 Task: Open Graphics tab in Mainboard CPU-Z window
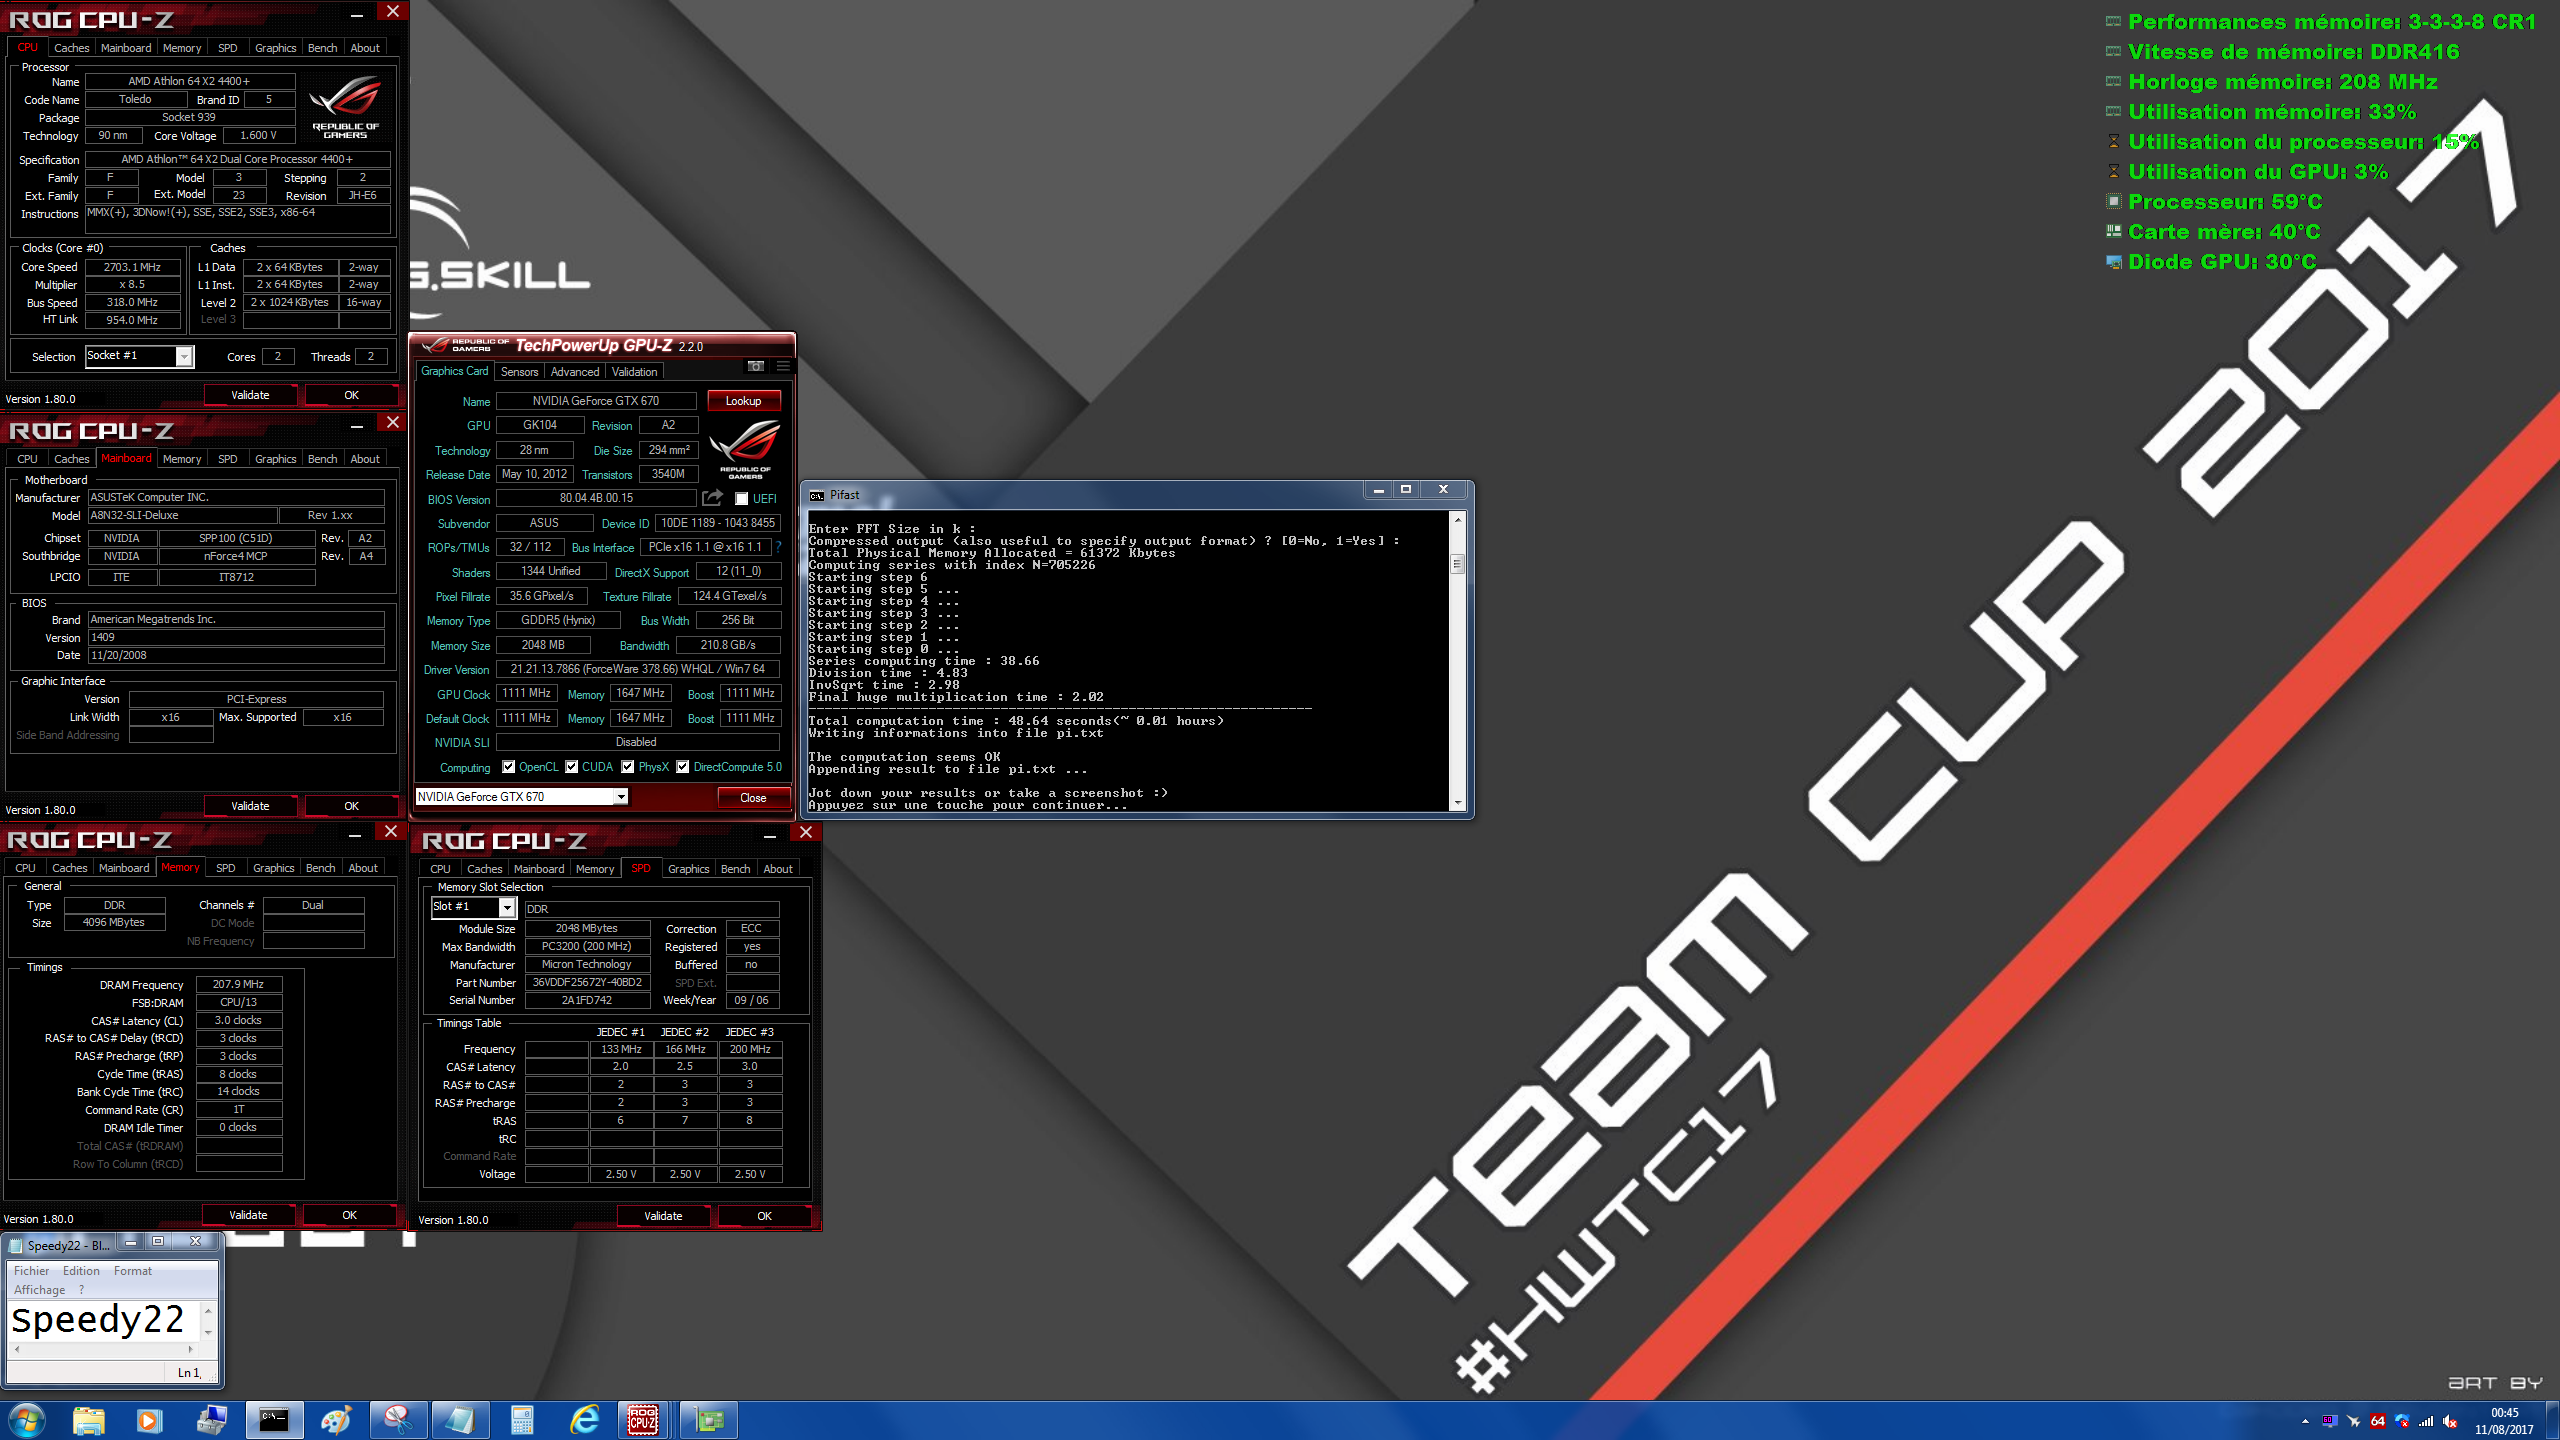coord(275,459)
